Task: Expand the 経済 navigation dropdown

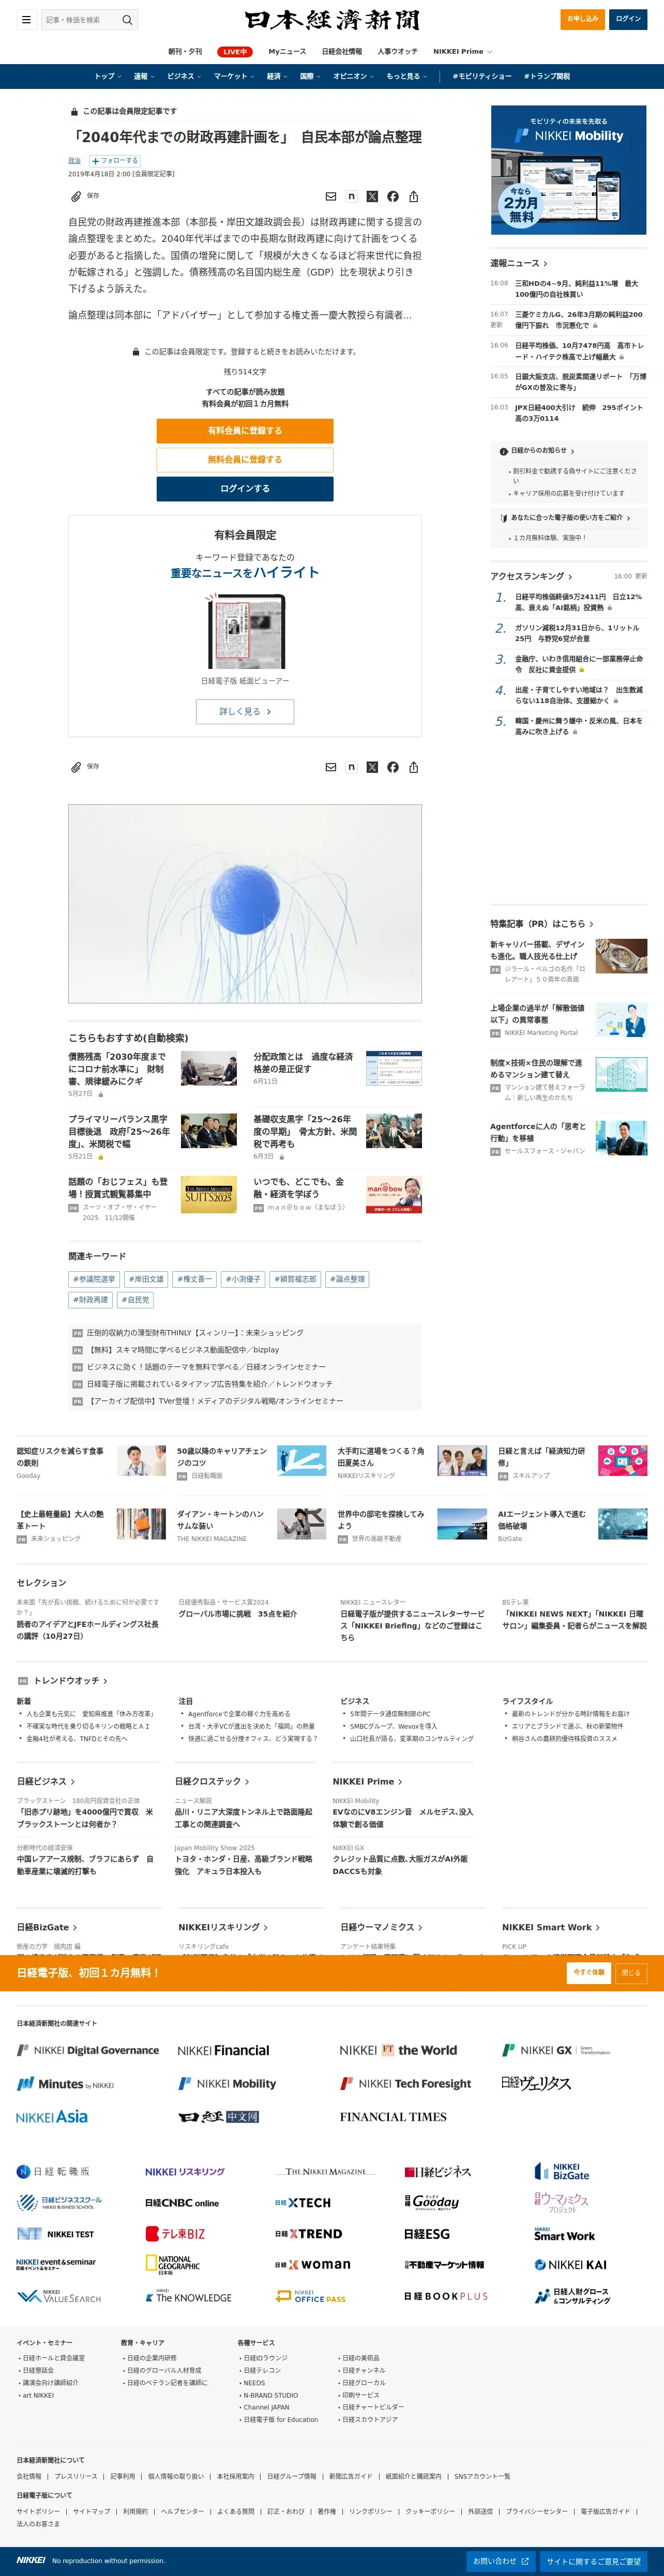Action: coord(277,76)
